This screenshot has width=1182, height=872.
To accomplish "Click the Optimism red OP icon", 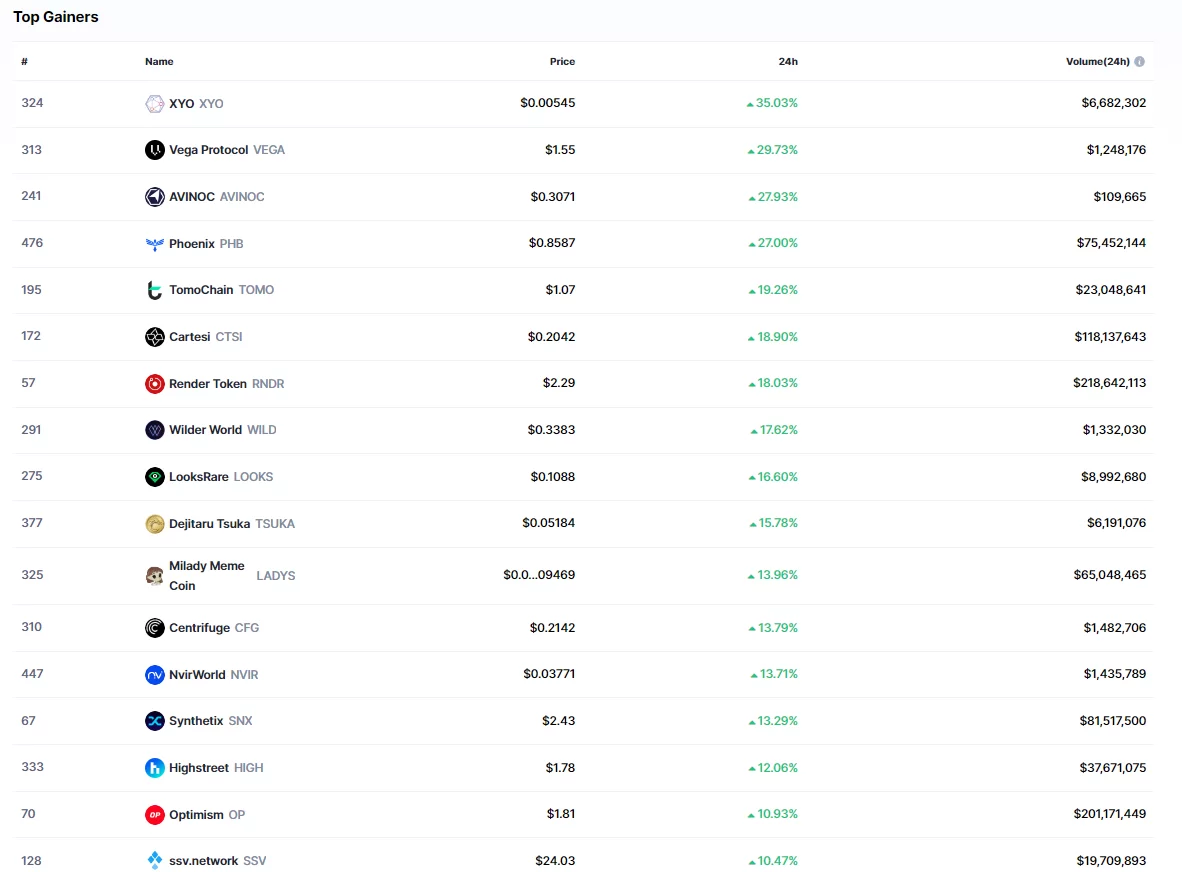I will [154, 815].
